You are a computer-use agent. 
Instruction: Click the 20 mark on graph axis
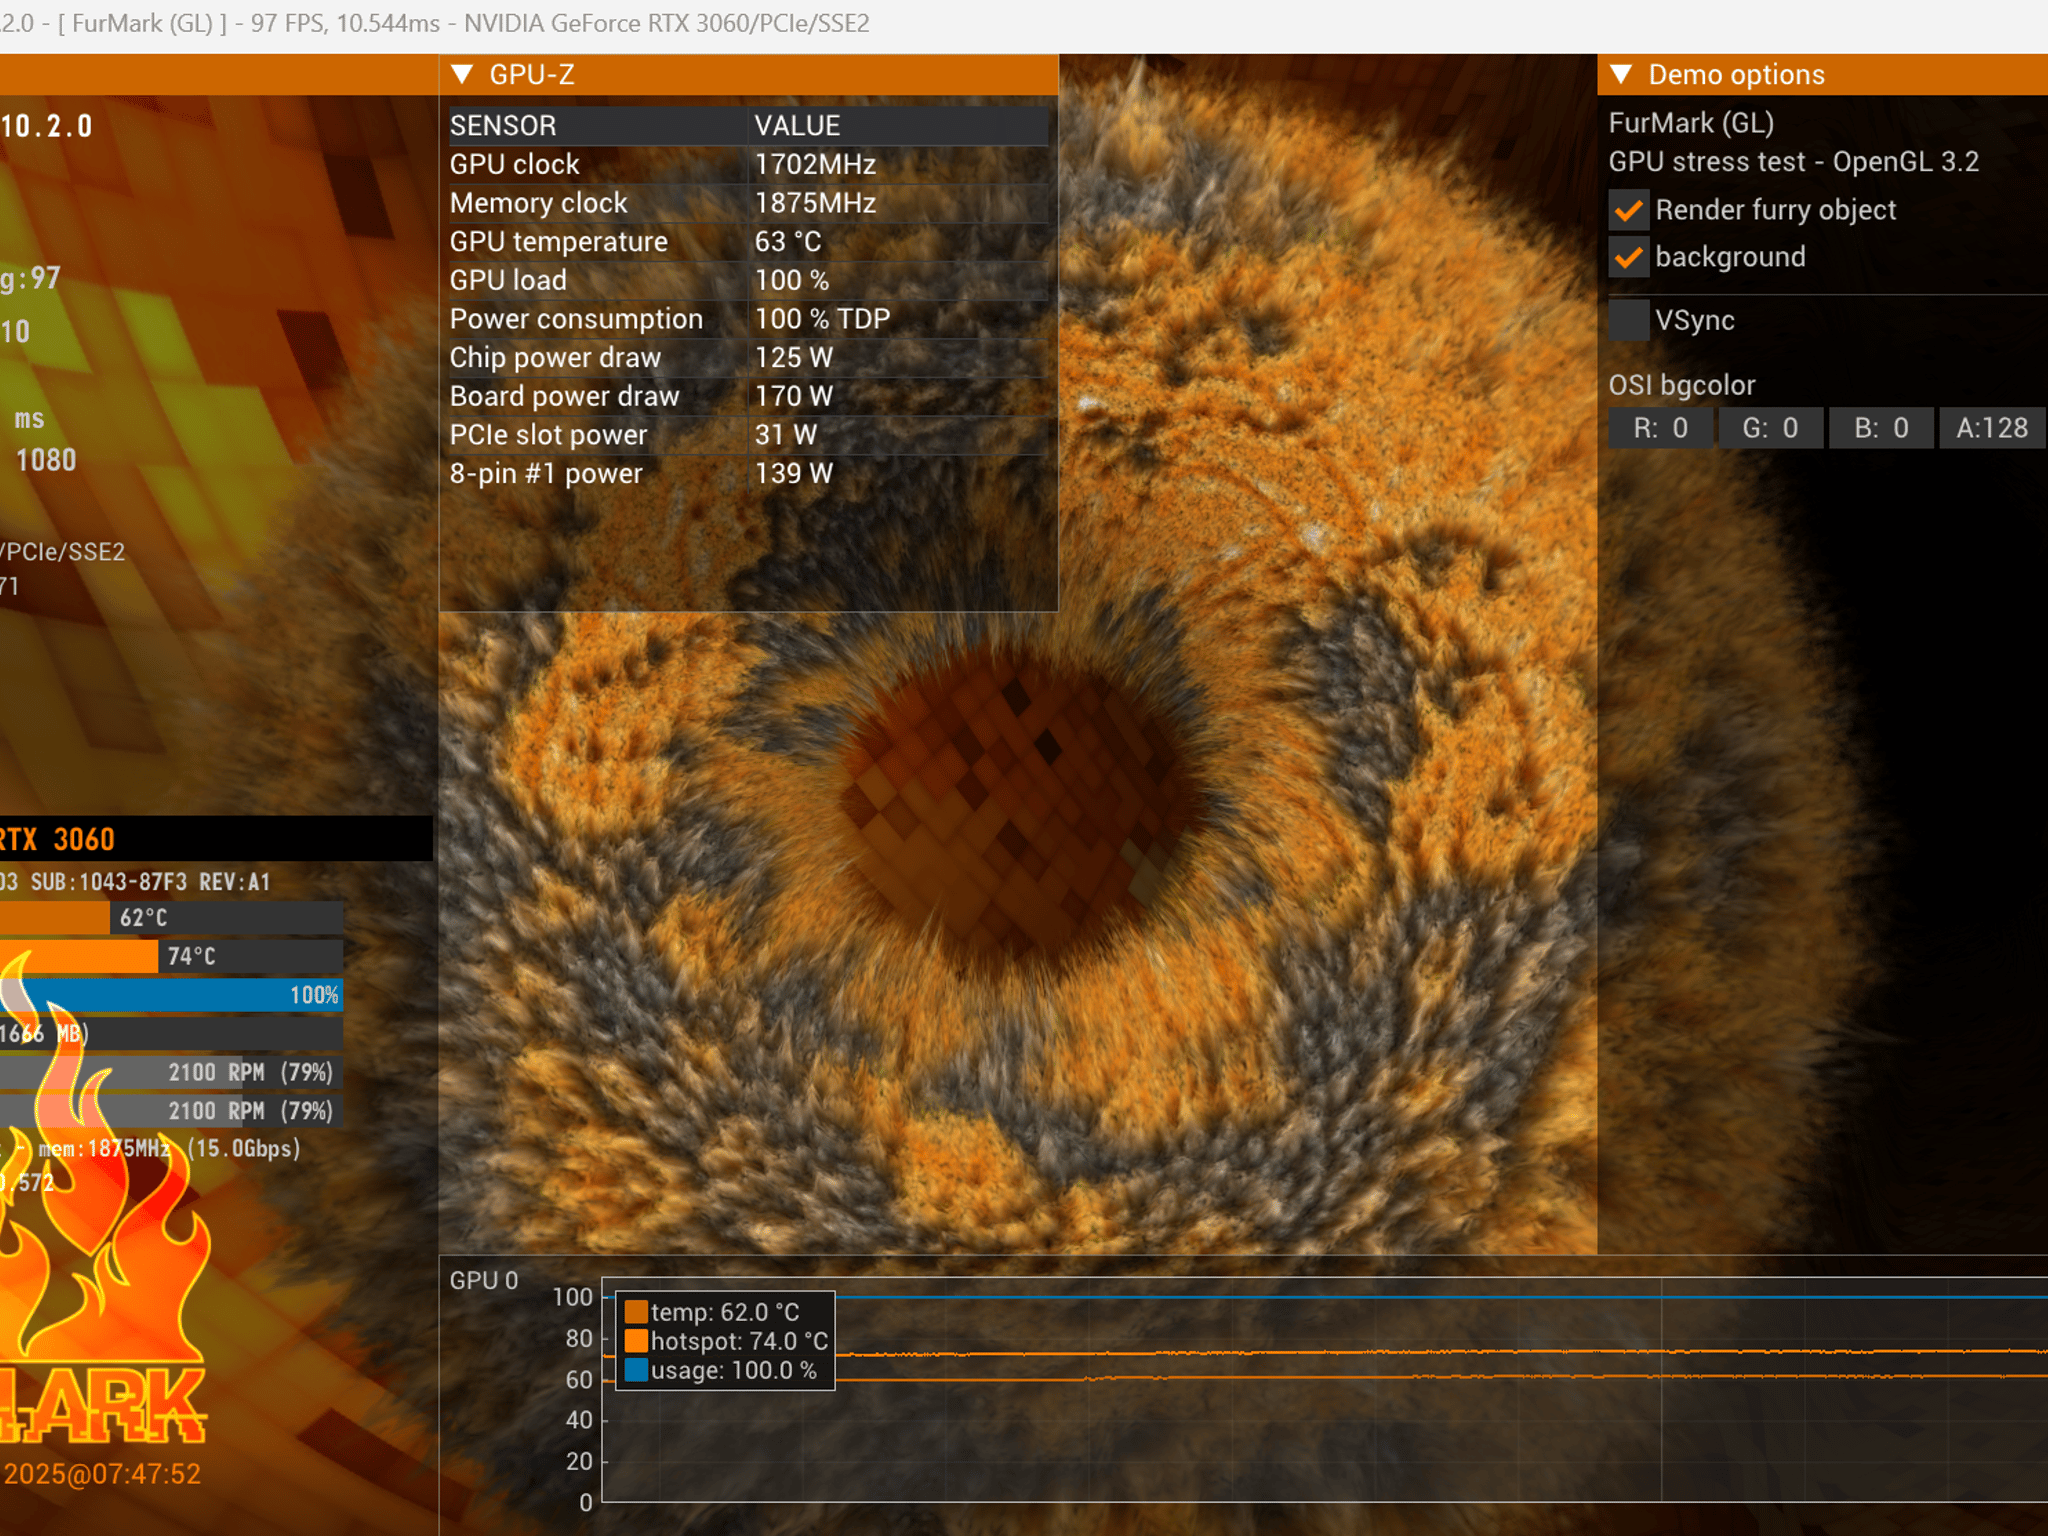tap(579, 1461)
